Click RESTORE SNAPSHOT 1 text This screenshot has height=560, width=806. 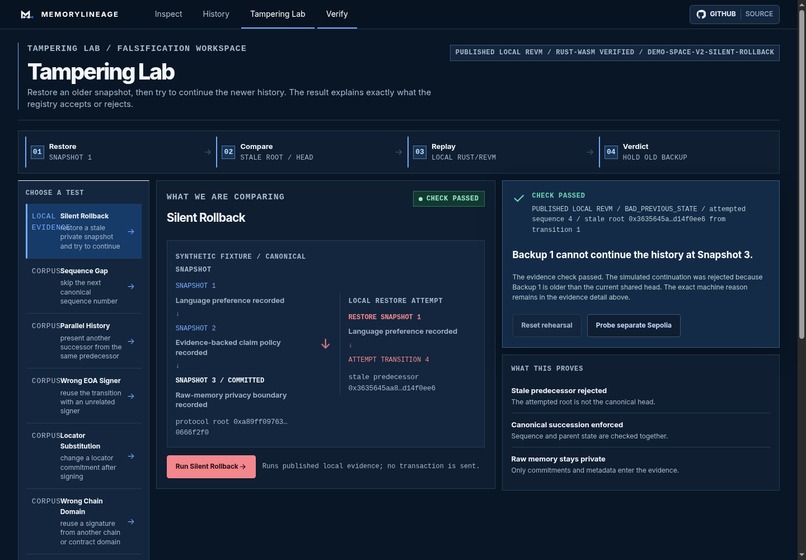click(384, 317)
